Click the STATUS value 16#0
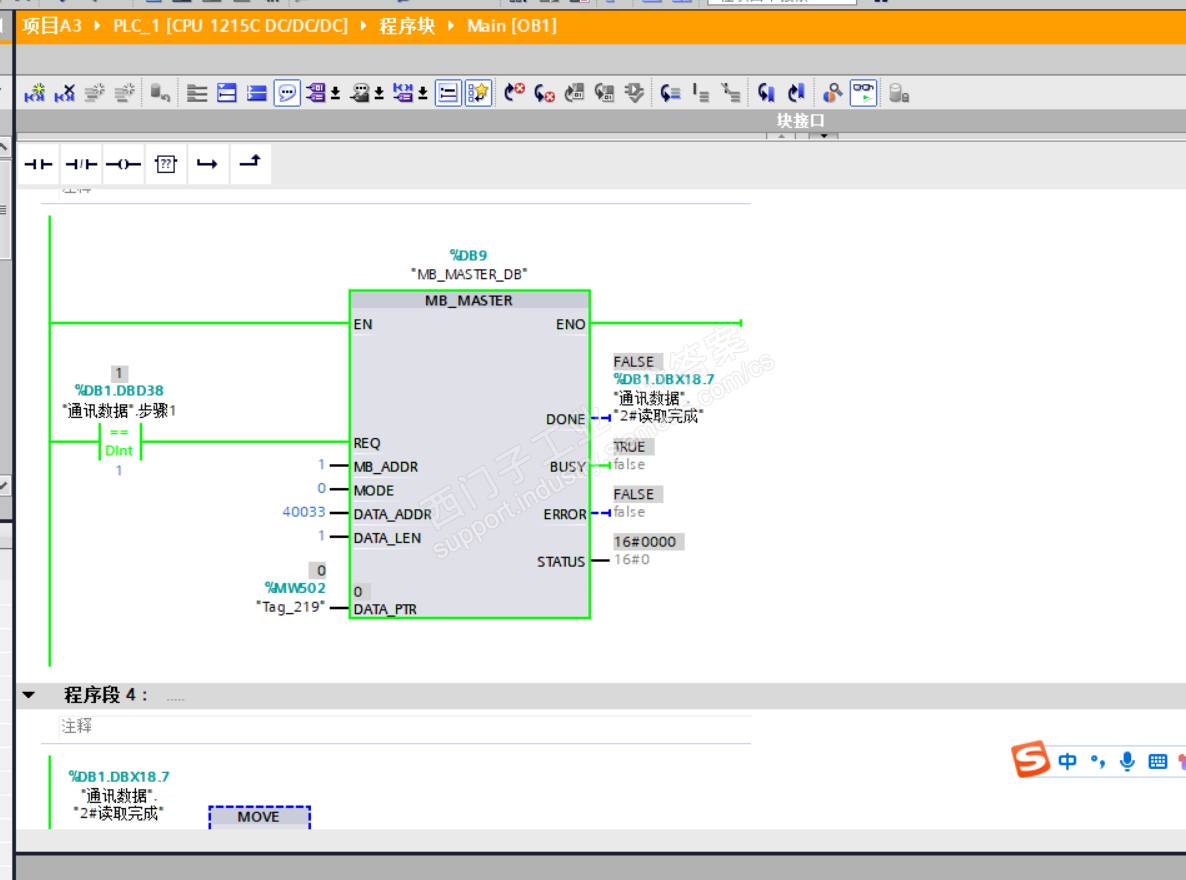Image resolution: width=1186 pixels, height=880 pixels. tap(632, 560)
